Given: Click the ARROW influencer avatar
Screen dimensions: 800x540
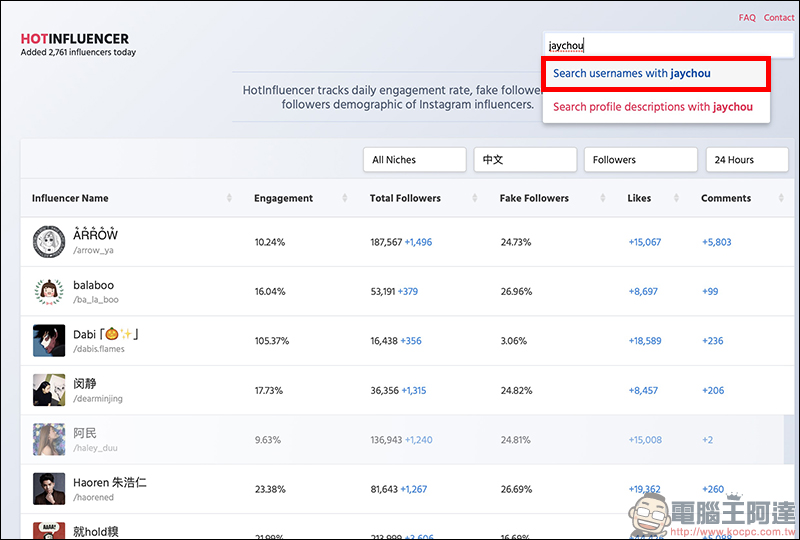Looking at the screenshot, I should [49, 242].
